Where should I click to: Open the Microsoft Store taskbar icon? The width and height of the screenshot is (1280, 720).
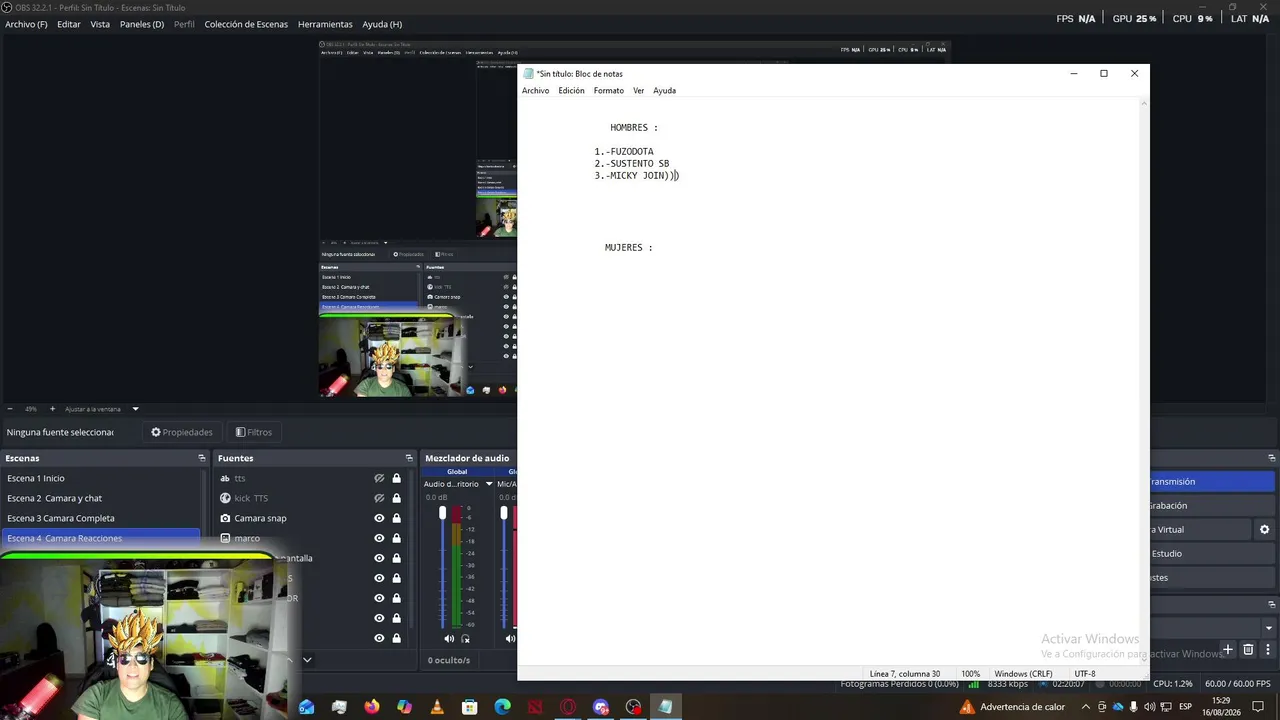pos(469,707)
